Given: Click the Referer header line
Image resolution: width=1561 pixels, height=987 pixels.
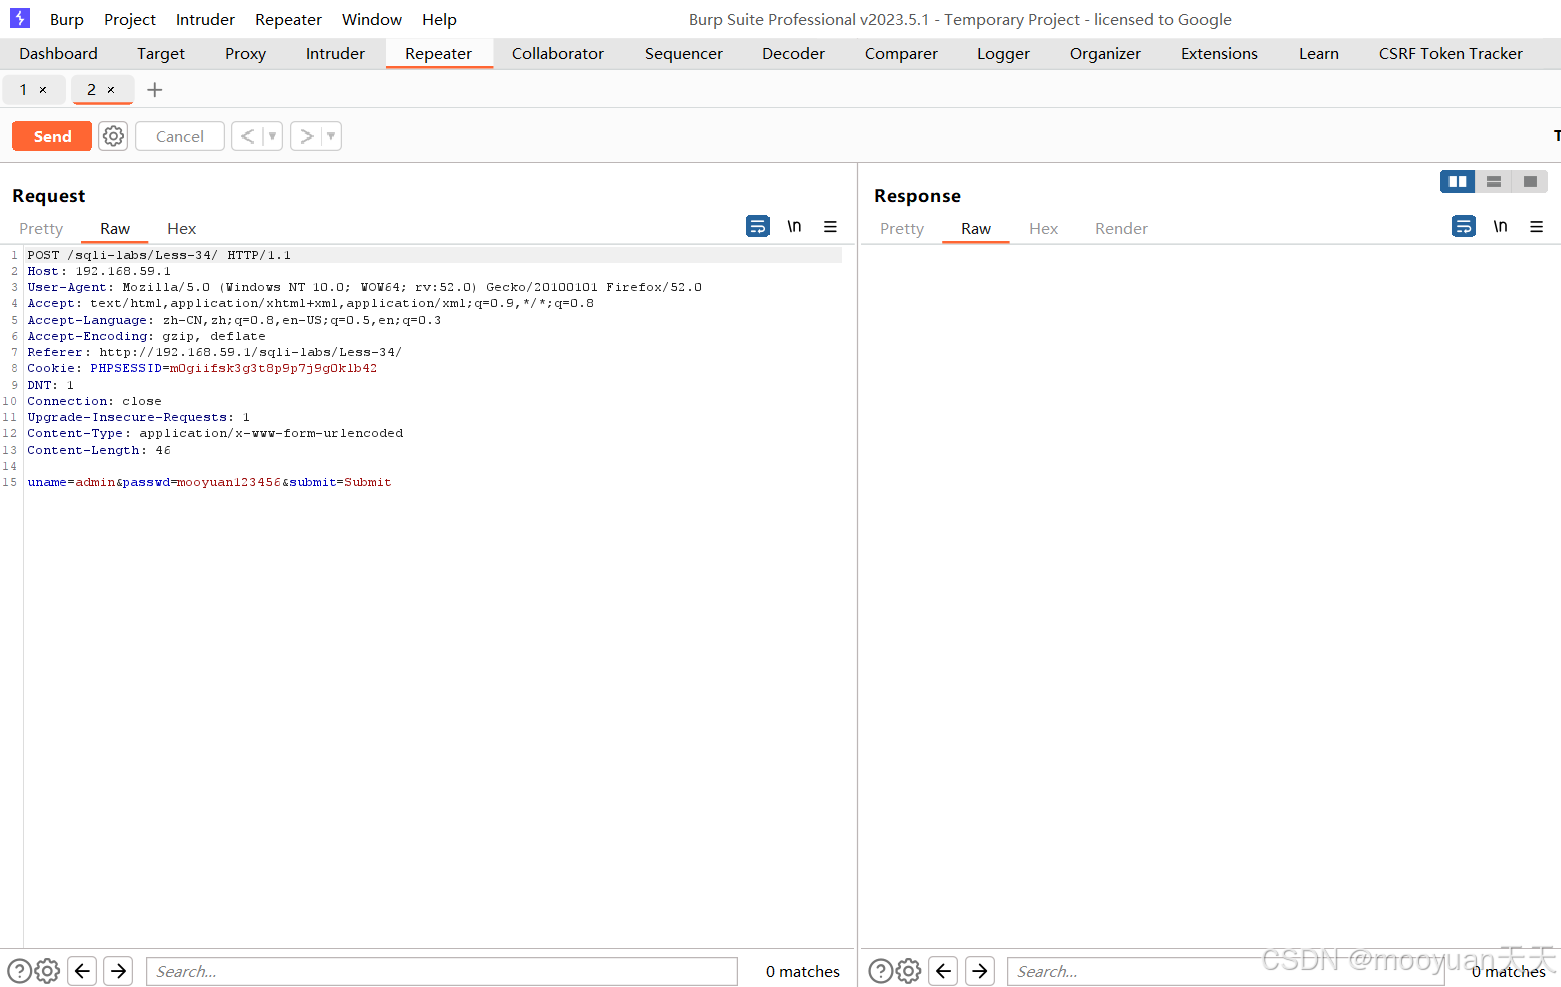Looking at the screenshot, I should [x=214, y=352].
